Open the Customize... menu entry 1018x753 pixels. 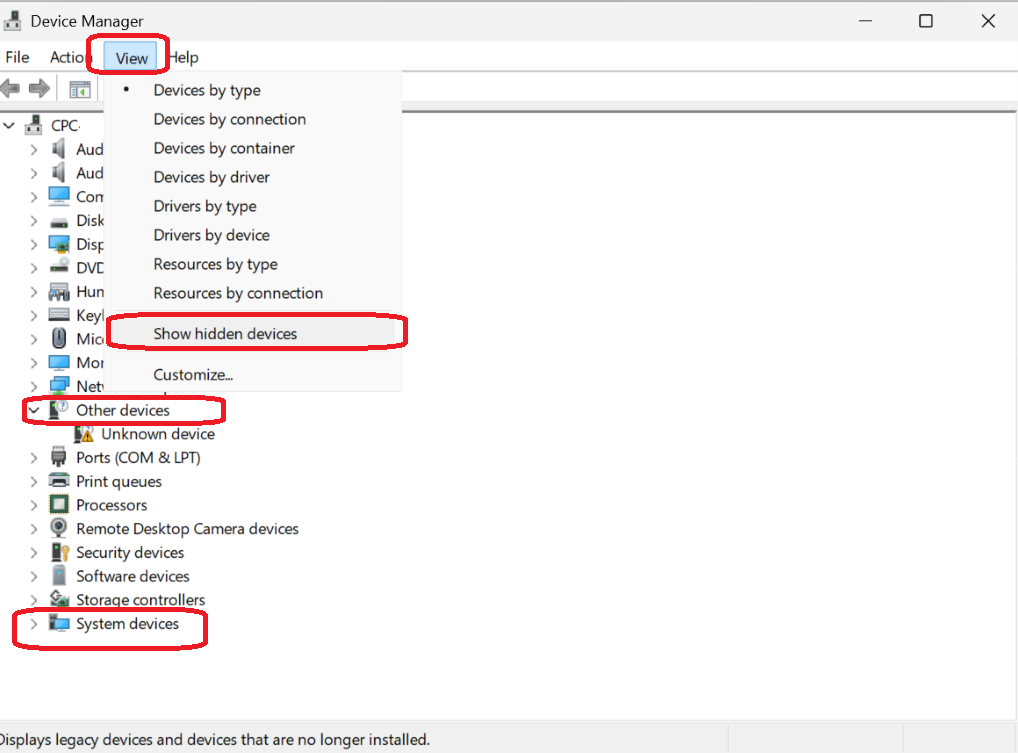click(x=253, y=375)
